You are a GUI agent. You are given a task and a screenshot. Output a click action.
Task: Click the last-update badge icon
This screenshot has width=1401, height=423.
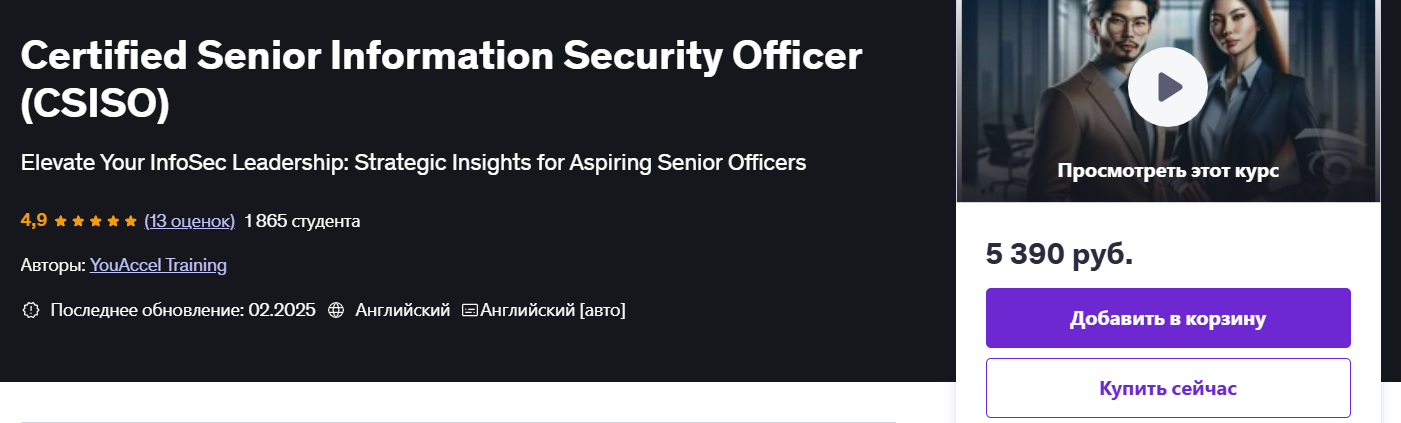tap(30, 310)
